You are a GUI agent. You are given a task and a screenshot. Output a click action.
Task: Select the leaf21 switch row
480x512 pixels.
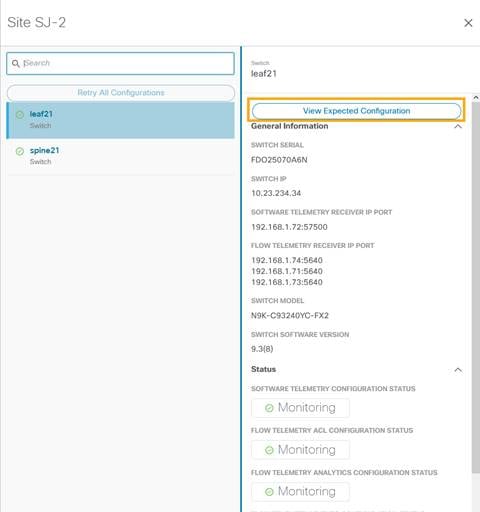[120, 120]
